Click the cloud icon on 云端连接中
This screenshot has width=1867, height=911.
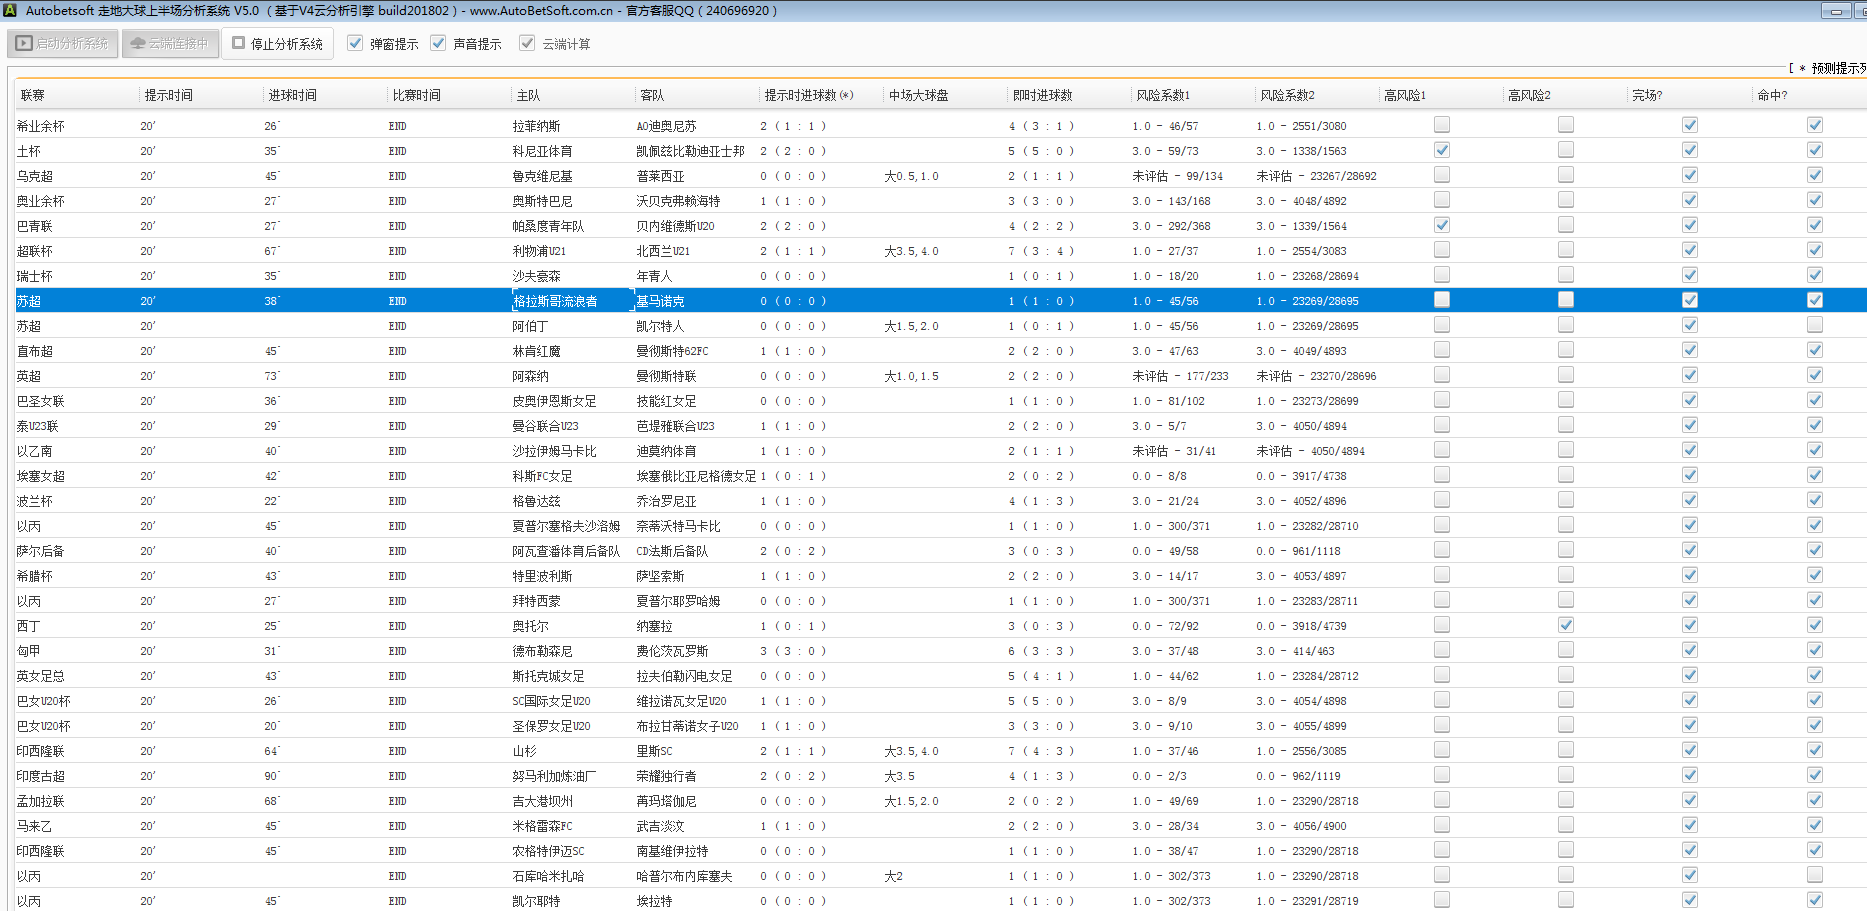[138, 44]
